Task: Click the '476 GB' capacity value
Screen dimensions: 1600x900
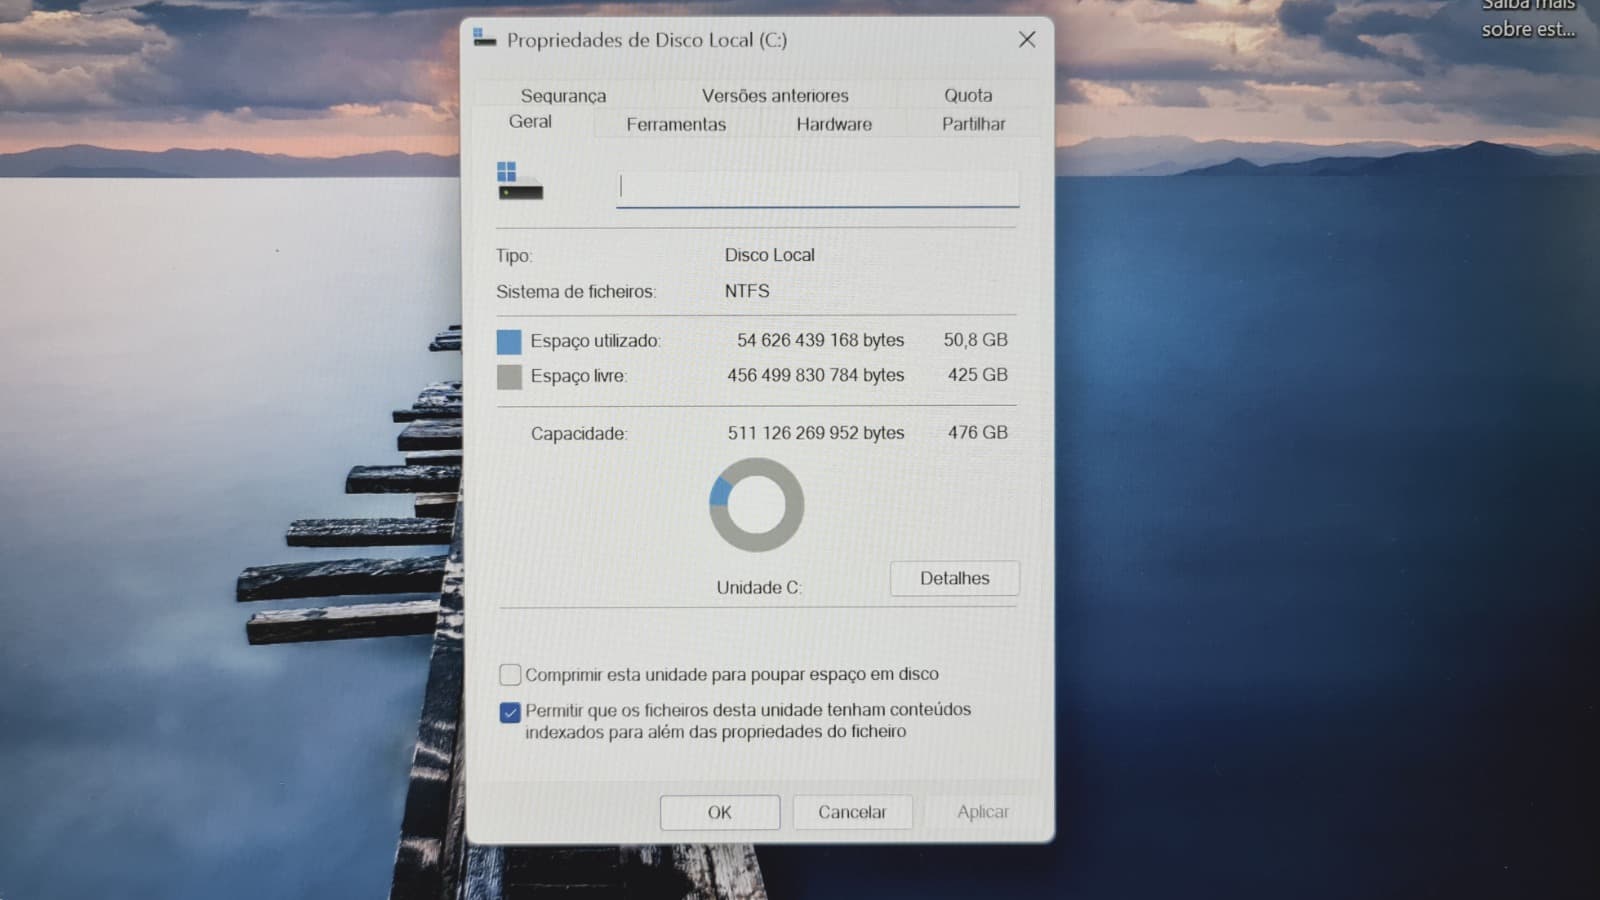Action: click(977, 433)
